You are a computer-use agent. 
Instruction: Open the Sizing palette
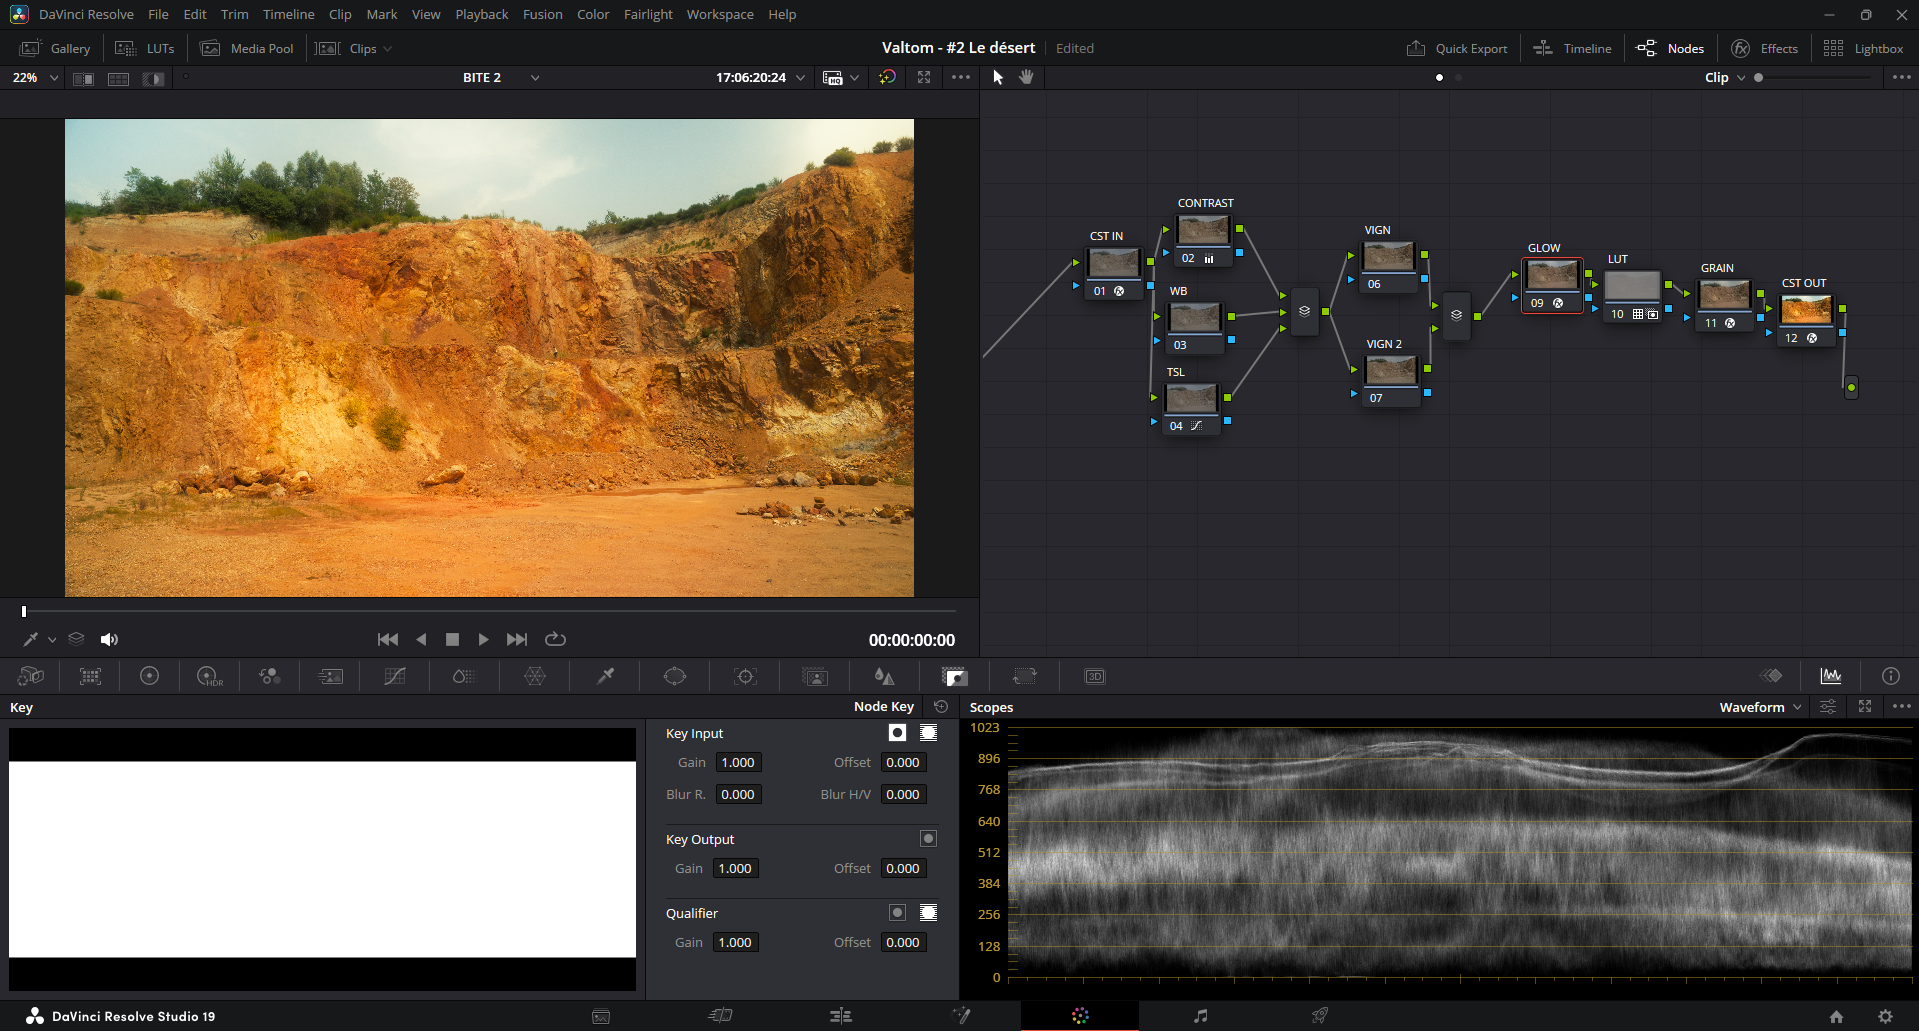1025,676
